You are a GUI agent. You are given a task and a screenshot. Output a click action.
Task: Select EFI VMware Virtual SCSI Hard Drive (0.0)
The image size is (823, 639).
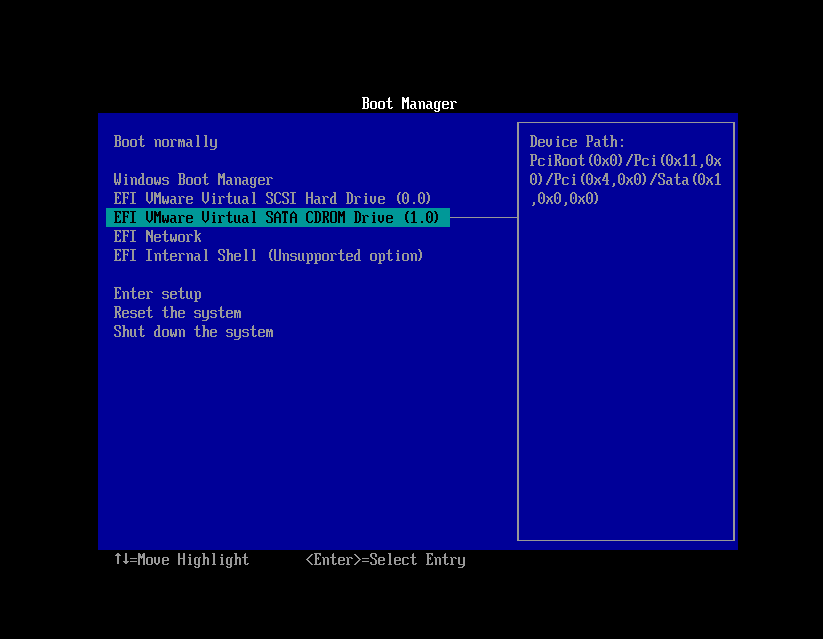(272, 198)
